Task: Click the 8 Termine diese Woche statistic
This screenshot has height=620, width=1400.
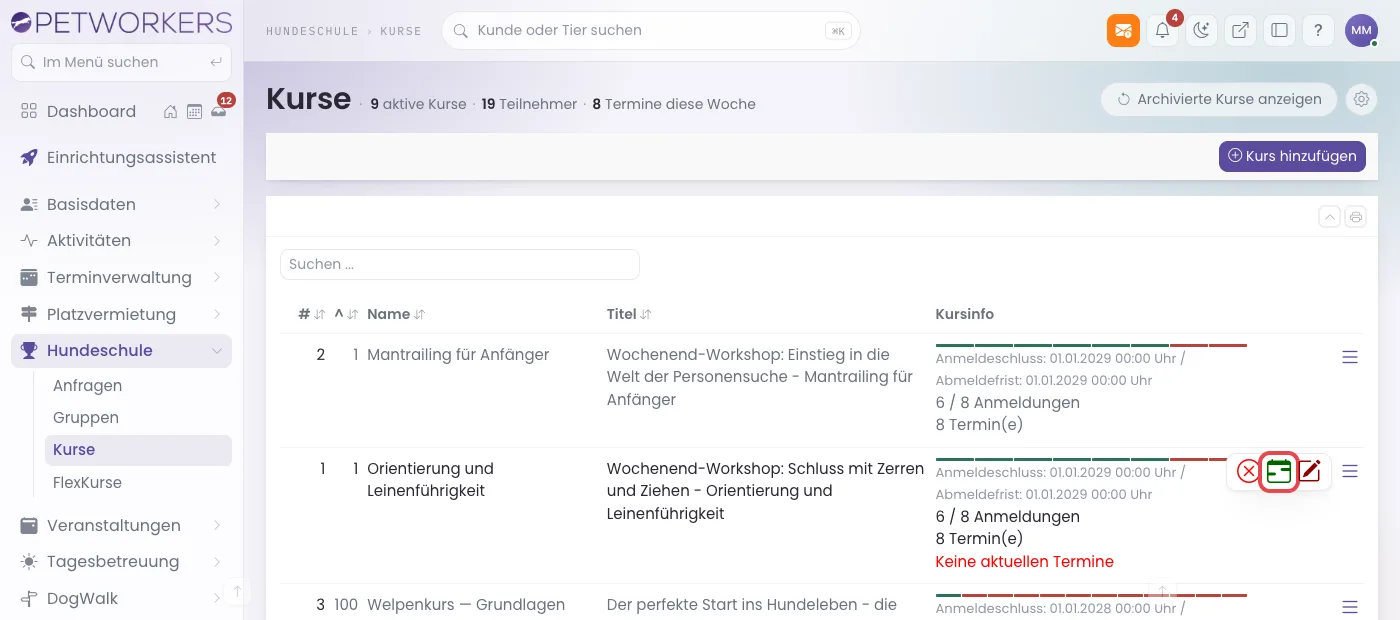Action: [674, 104]
